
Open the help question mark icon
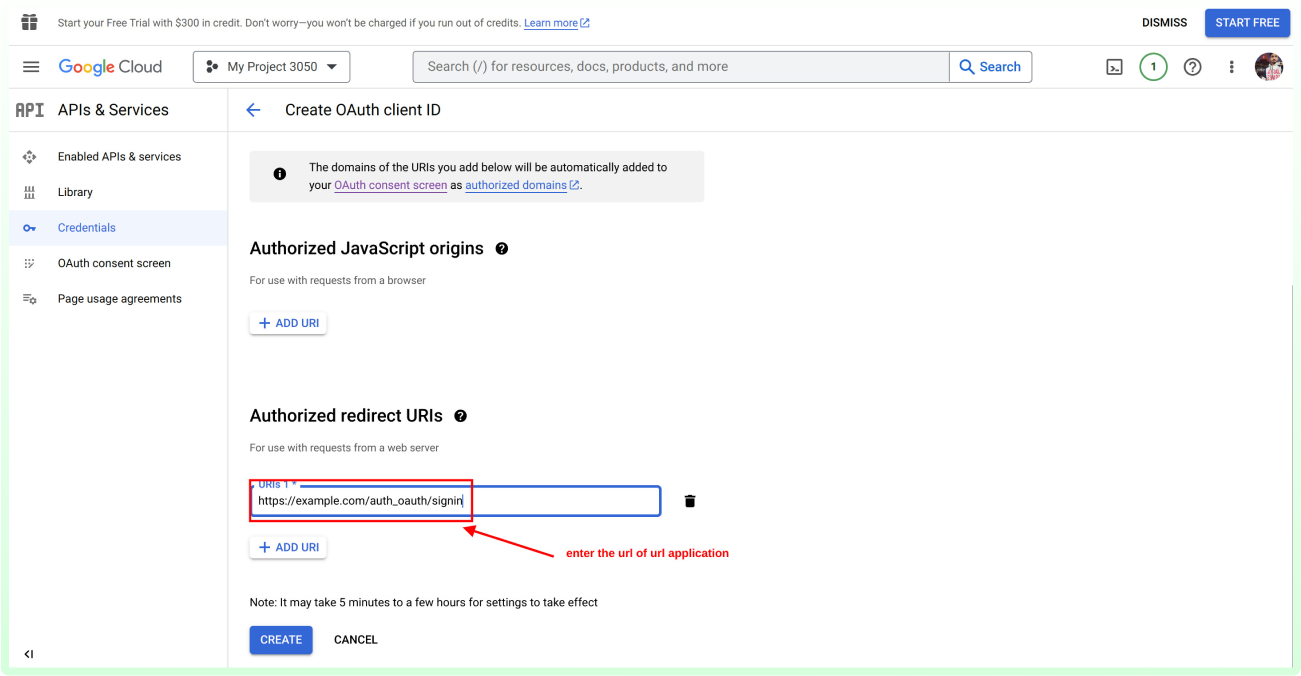1192,66
